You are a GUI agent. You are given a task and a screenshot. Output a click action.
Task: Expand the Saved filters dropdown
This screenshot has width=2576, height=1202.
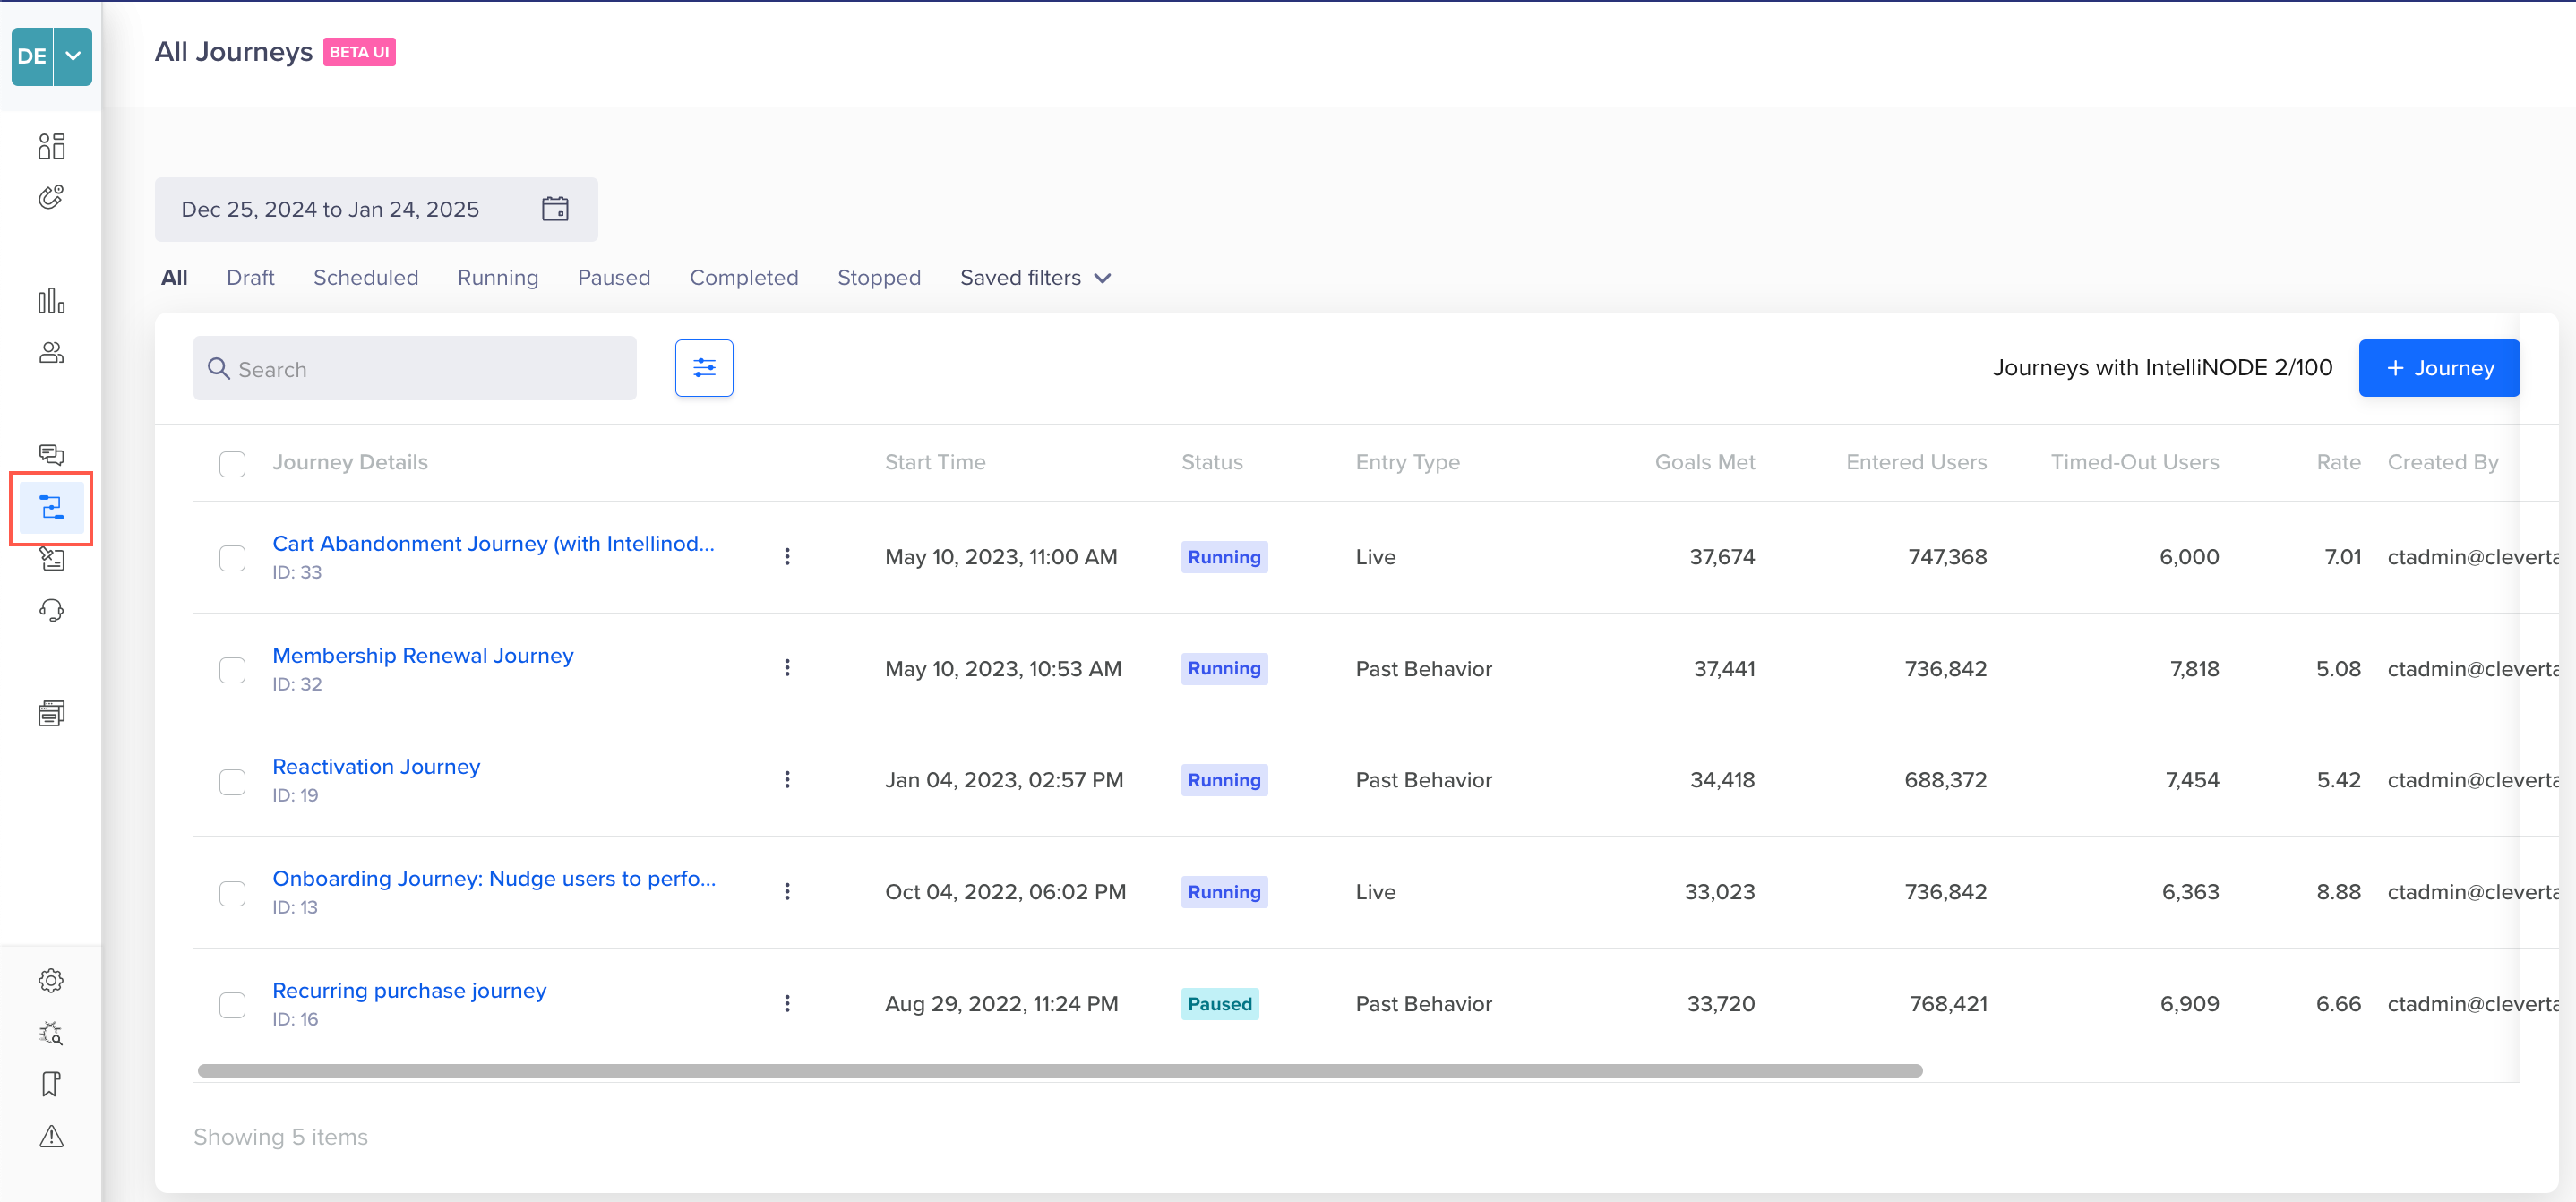click(1035, 277)
